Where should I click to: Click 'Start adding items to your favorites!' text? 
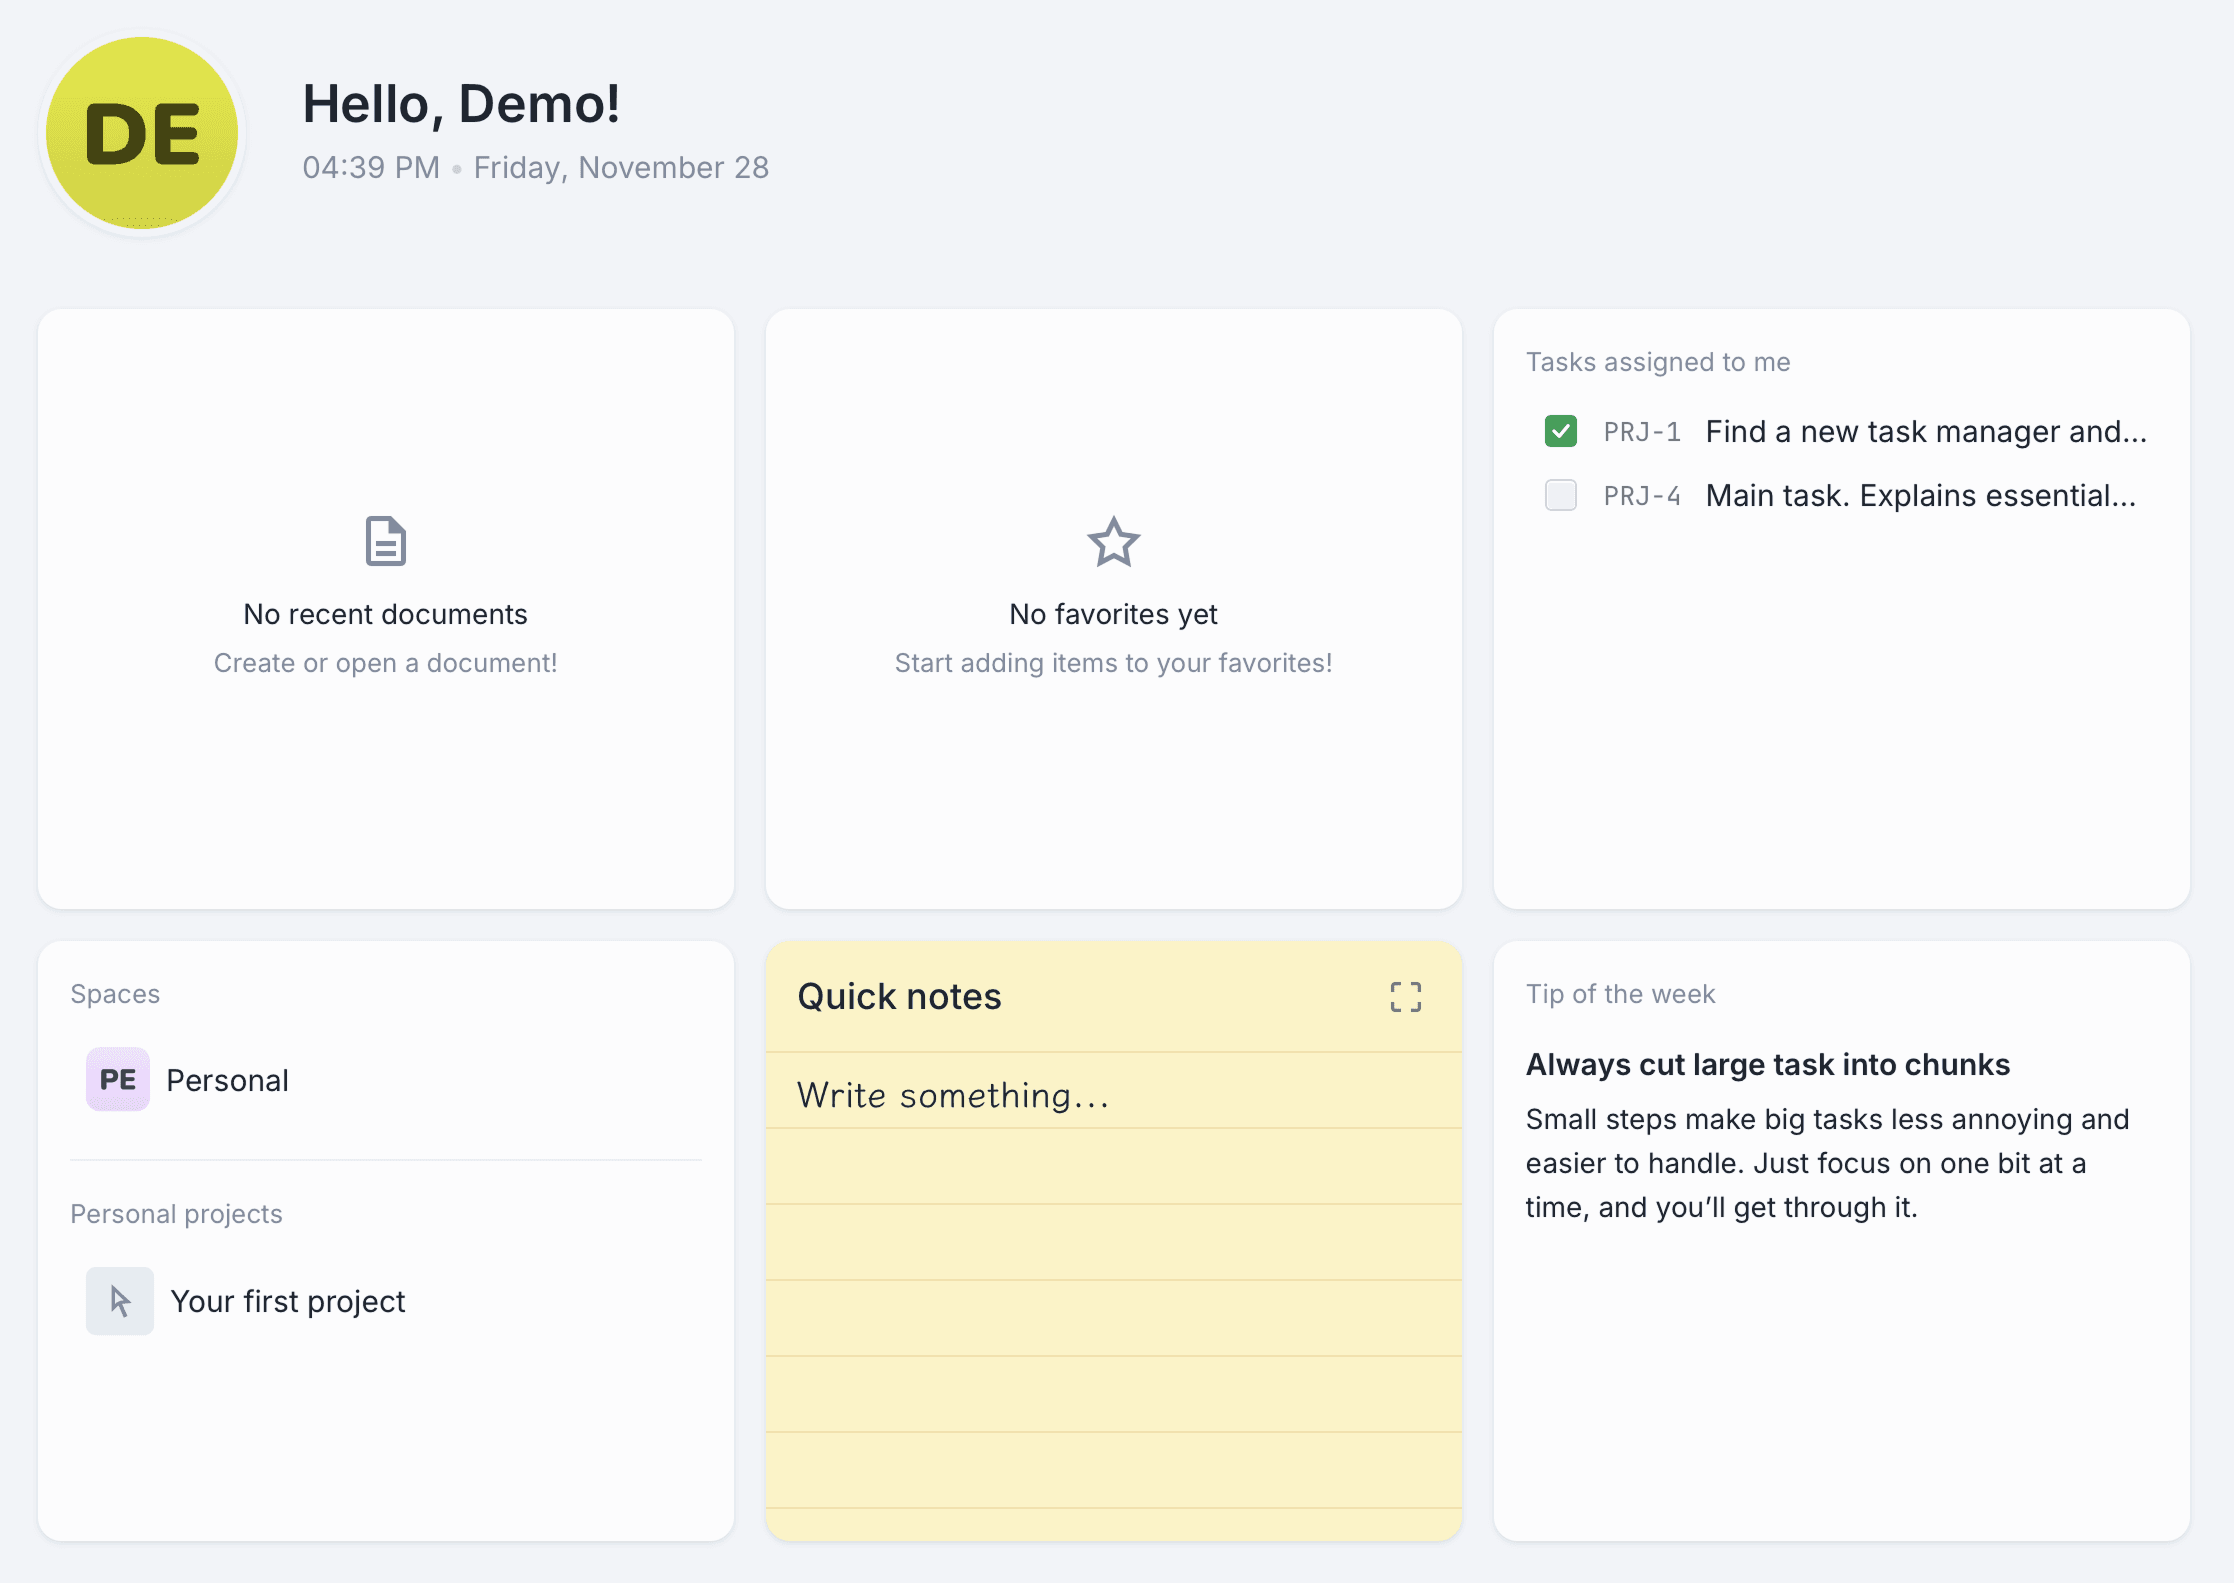pos(1113,663)
